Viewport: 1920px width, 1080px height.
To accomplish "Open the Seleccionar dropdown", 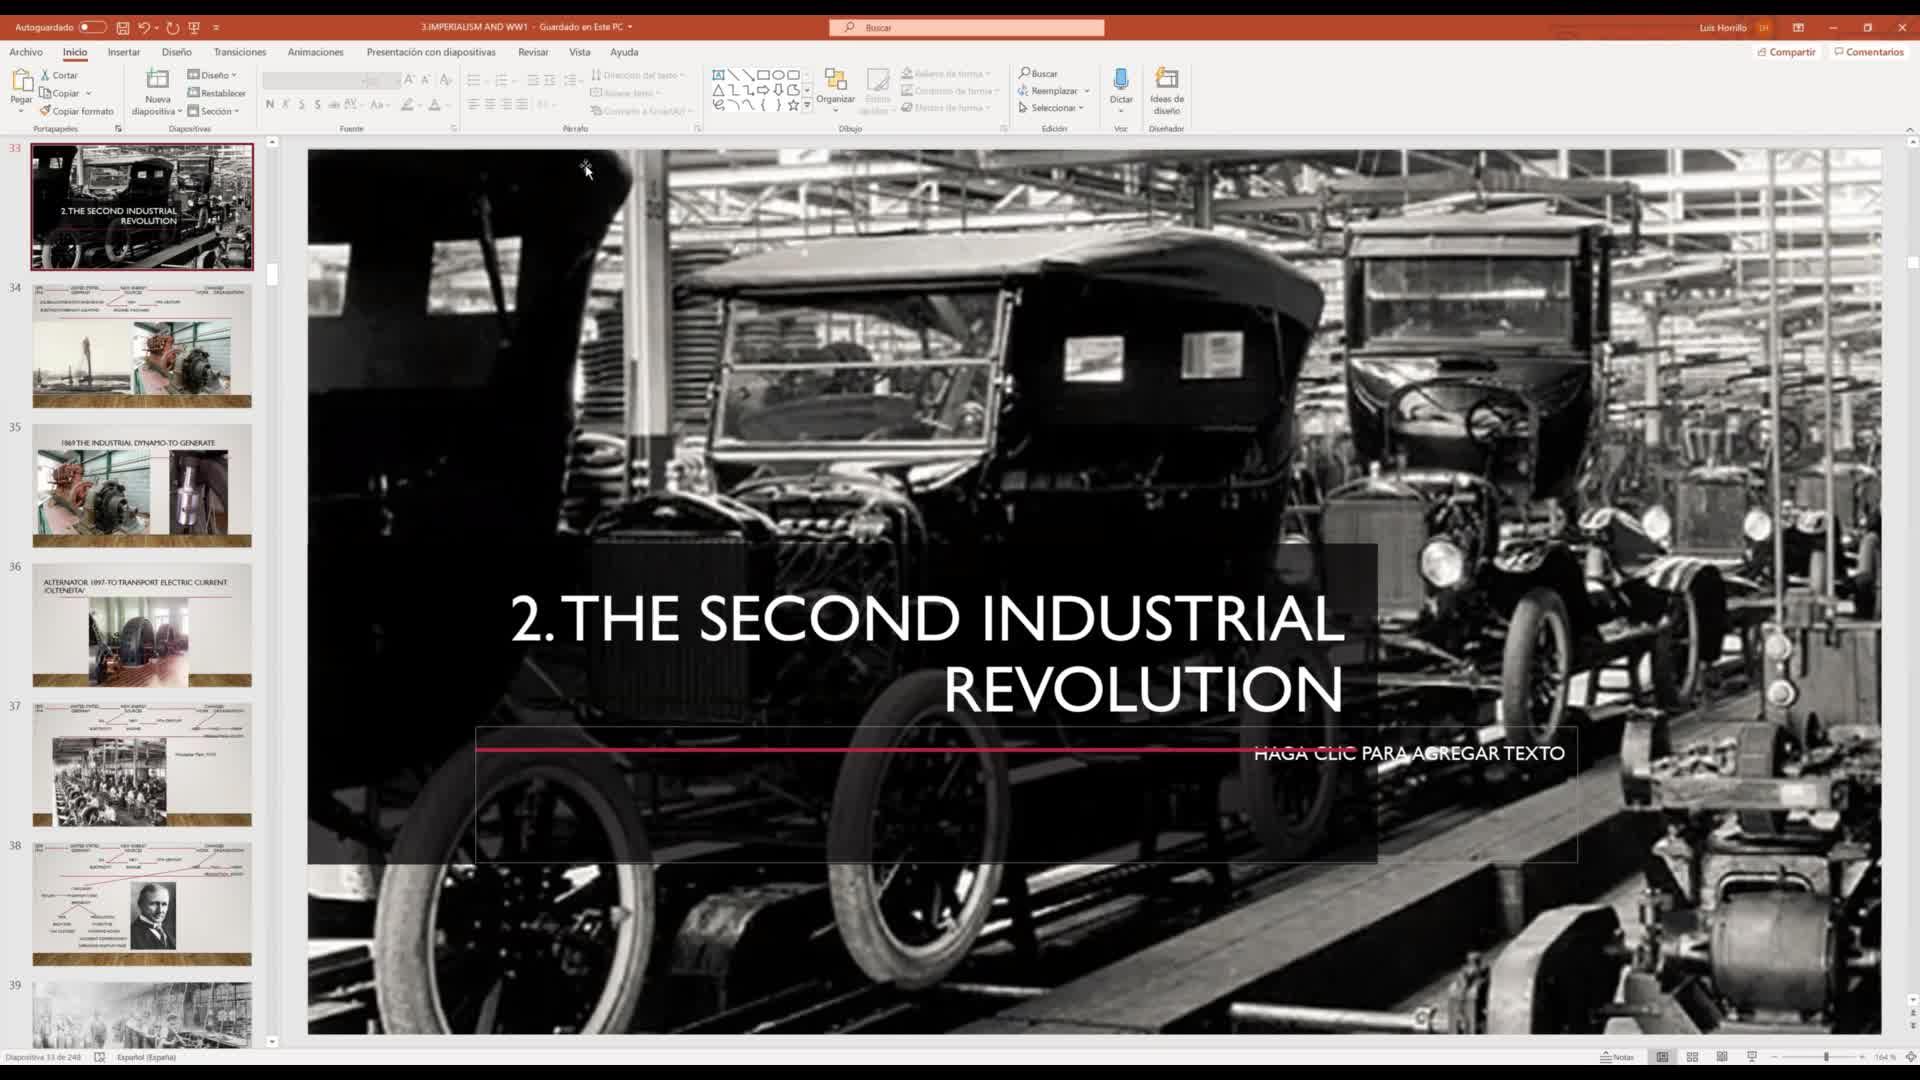I will pos(1052,108).
